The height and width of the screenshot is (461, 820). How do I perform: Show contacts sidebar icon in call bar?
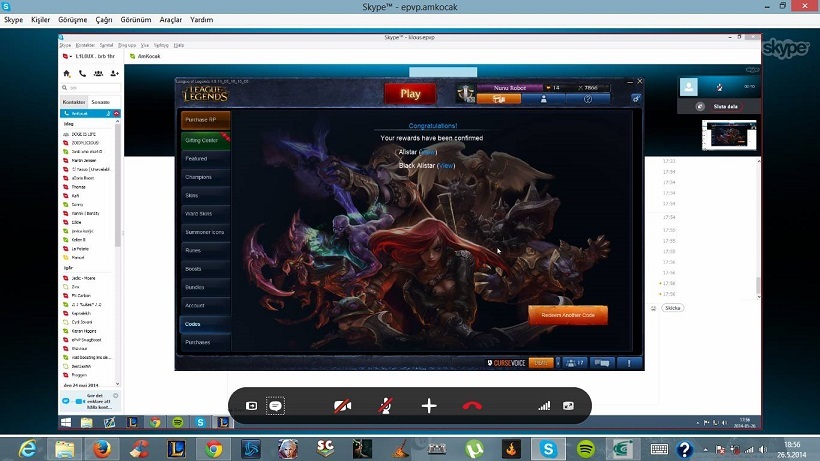[252, 406]
